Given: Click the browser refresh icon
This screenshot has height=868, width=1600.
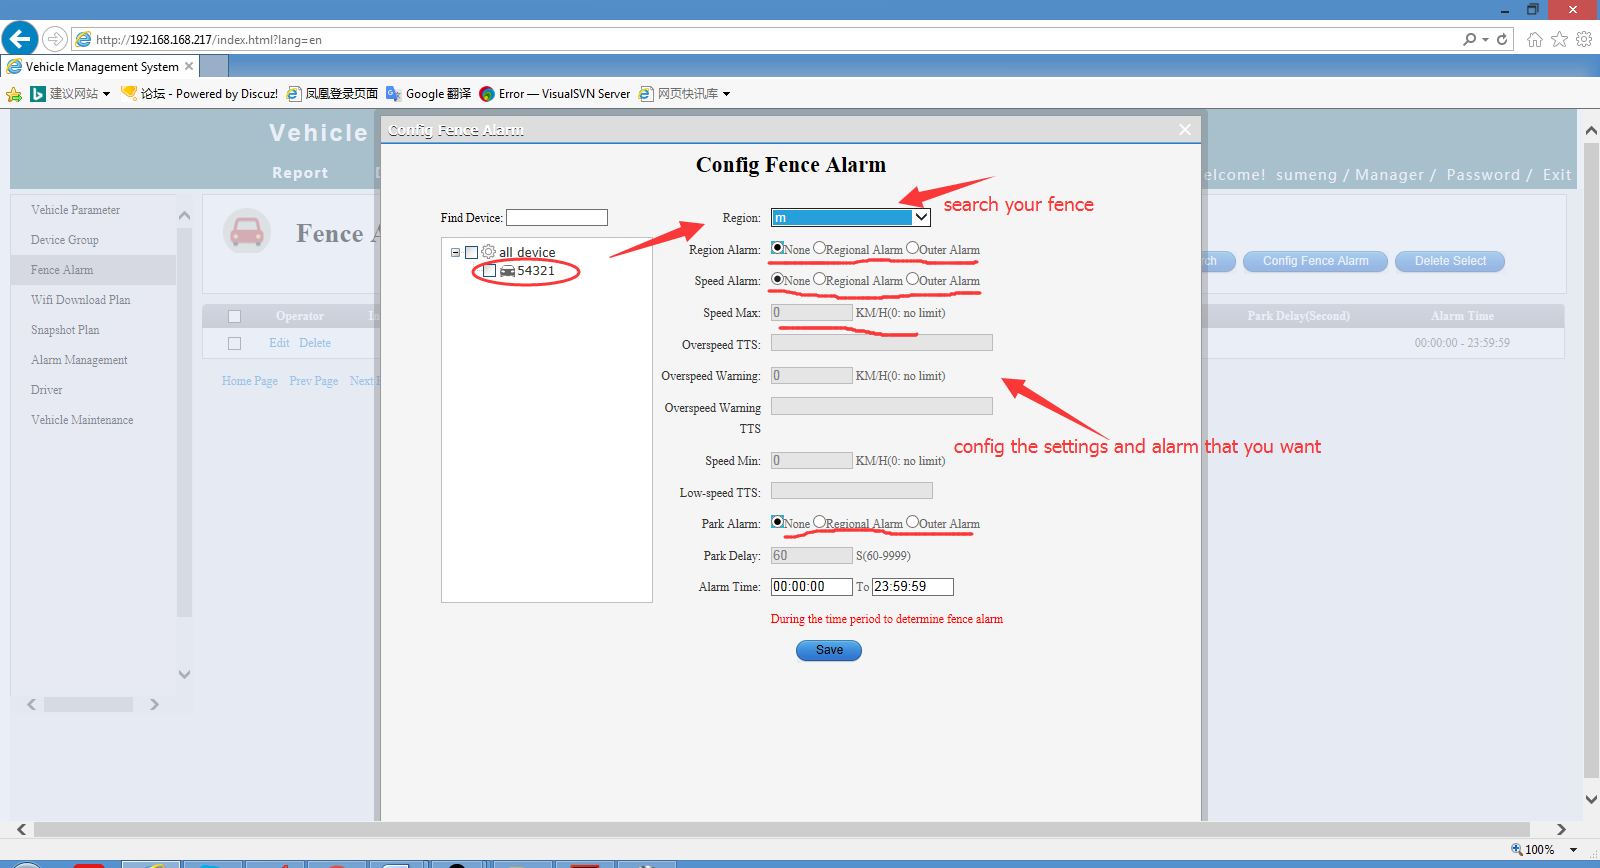Looking at the screenshot, I should pyautogui.click(x=1502, y=39).
